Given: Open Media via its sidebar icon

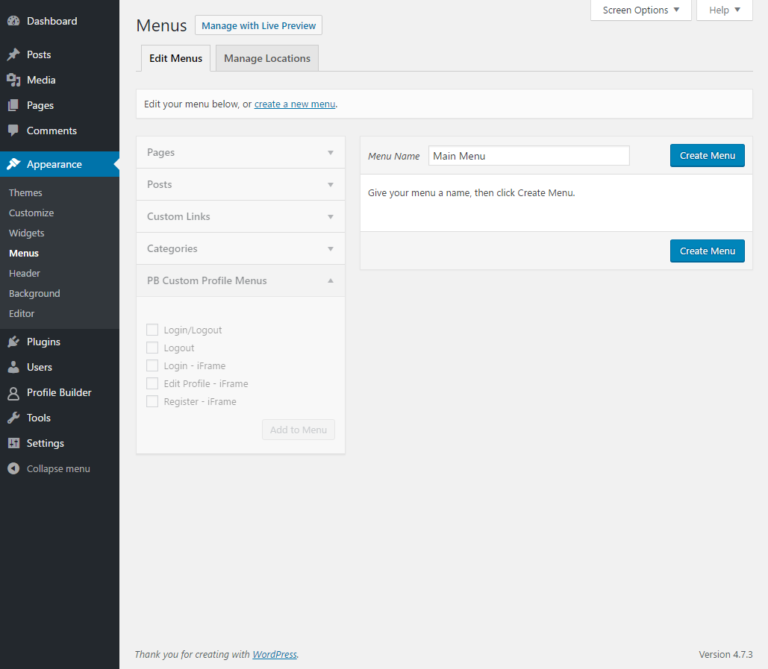Looking at the screenshot, I should click(x=13, y=80).
